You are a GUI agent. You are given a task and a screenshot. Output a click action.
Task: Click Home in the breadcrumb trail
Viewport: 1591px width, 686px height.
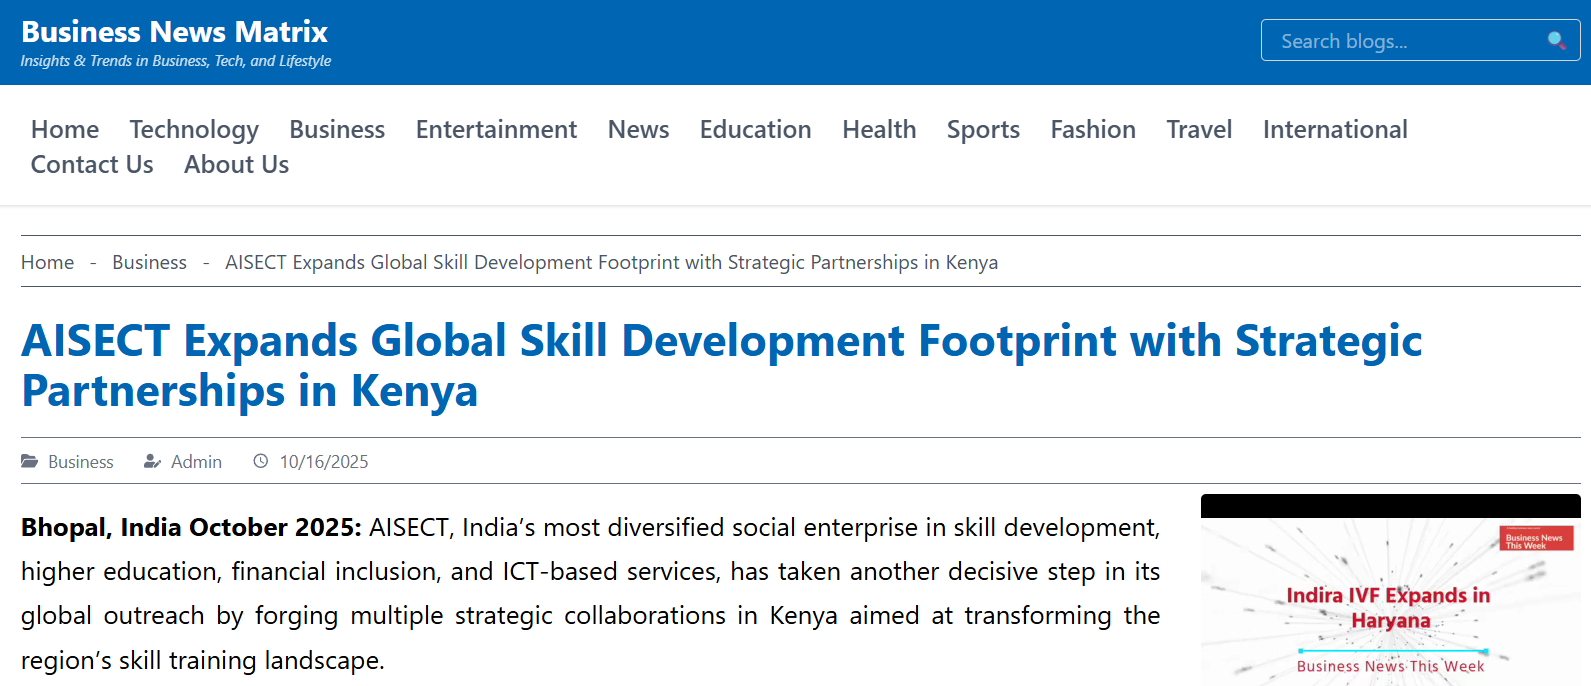point(47,262)
